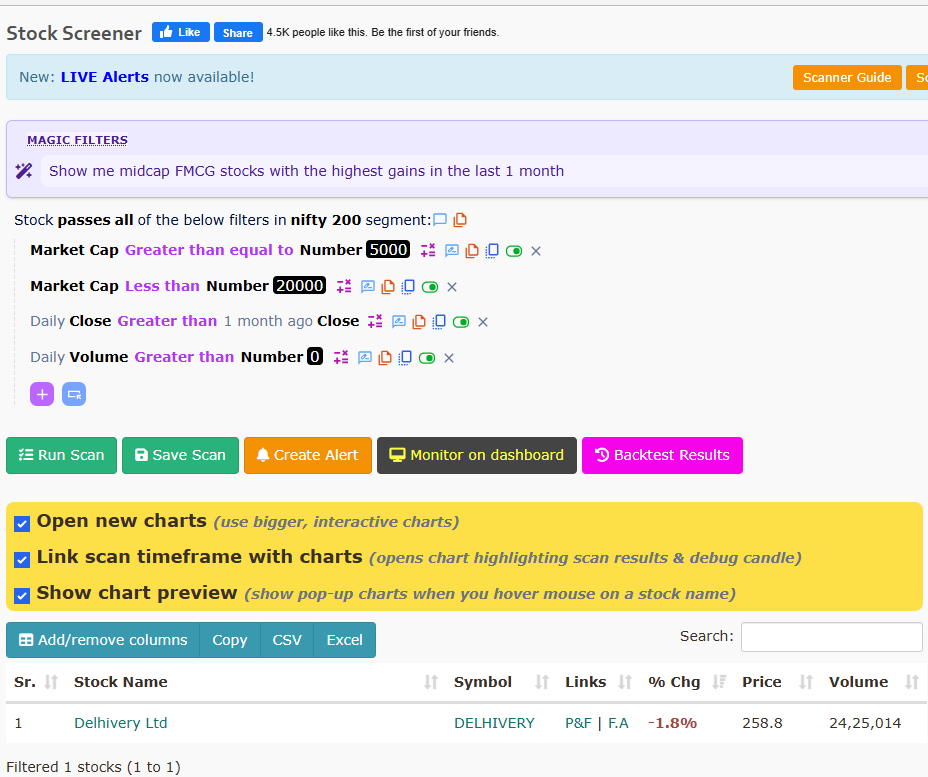Change 'Greater than' operator on Daily Volume
This screenshot has height=777, width=928.
[x=184, y=357]
